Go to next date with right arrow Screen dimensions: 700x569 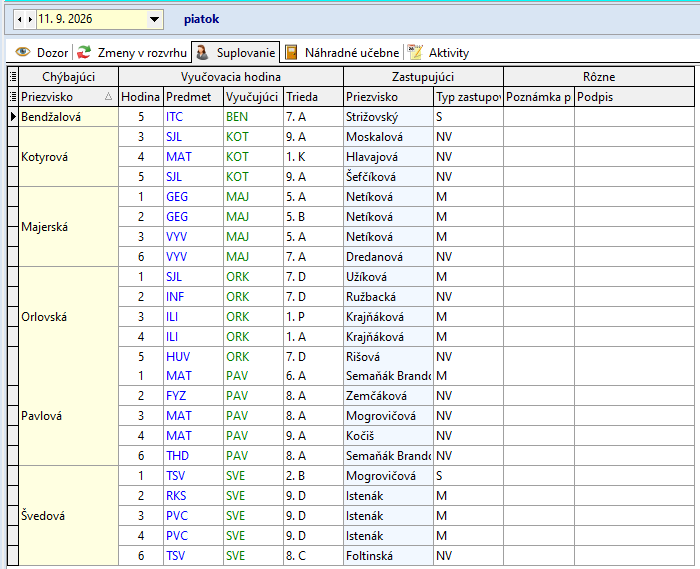[x=30, y=19]
